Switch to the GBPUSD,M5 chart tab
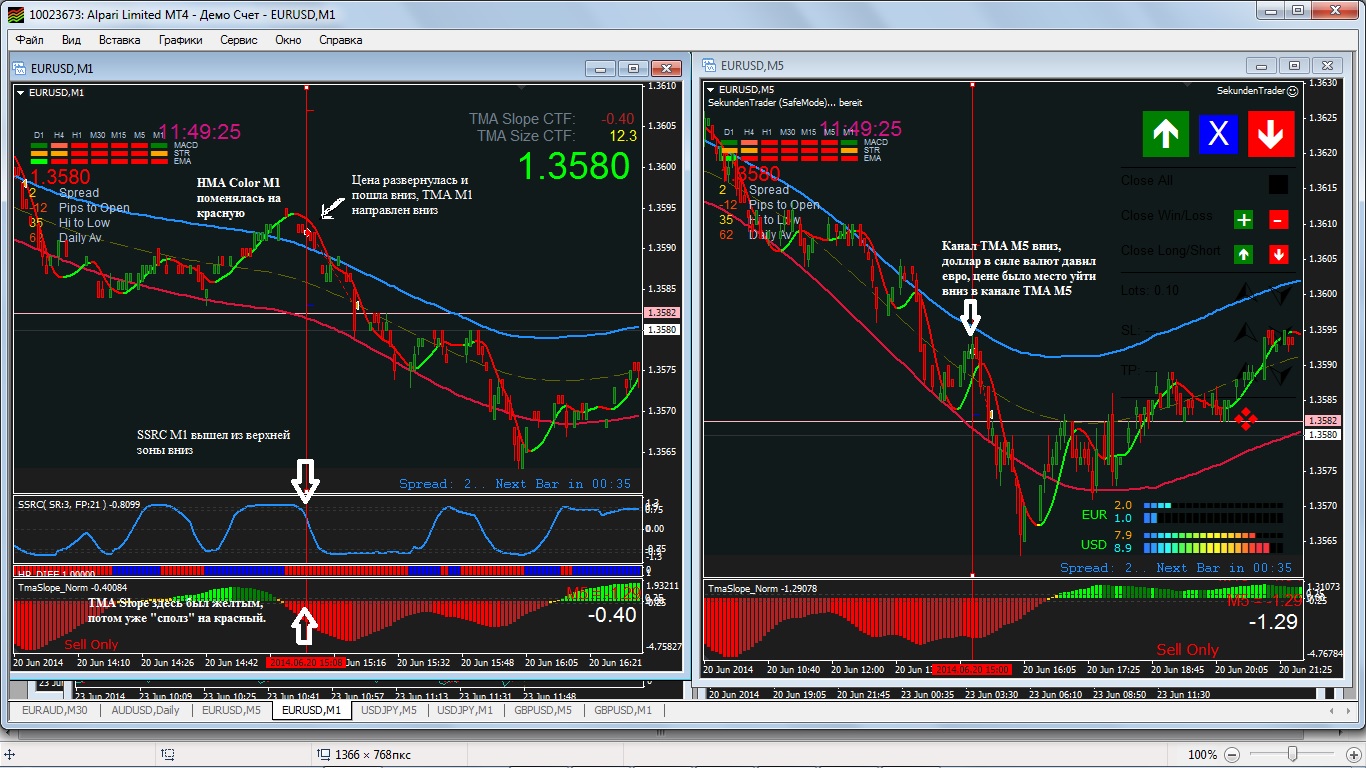Viewport: 1366px width, 768px height. pos(543,710)
